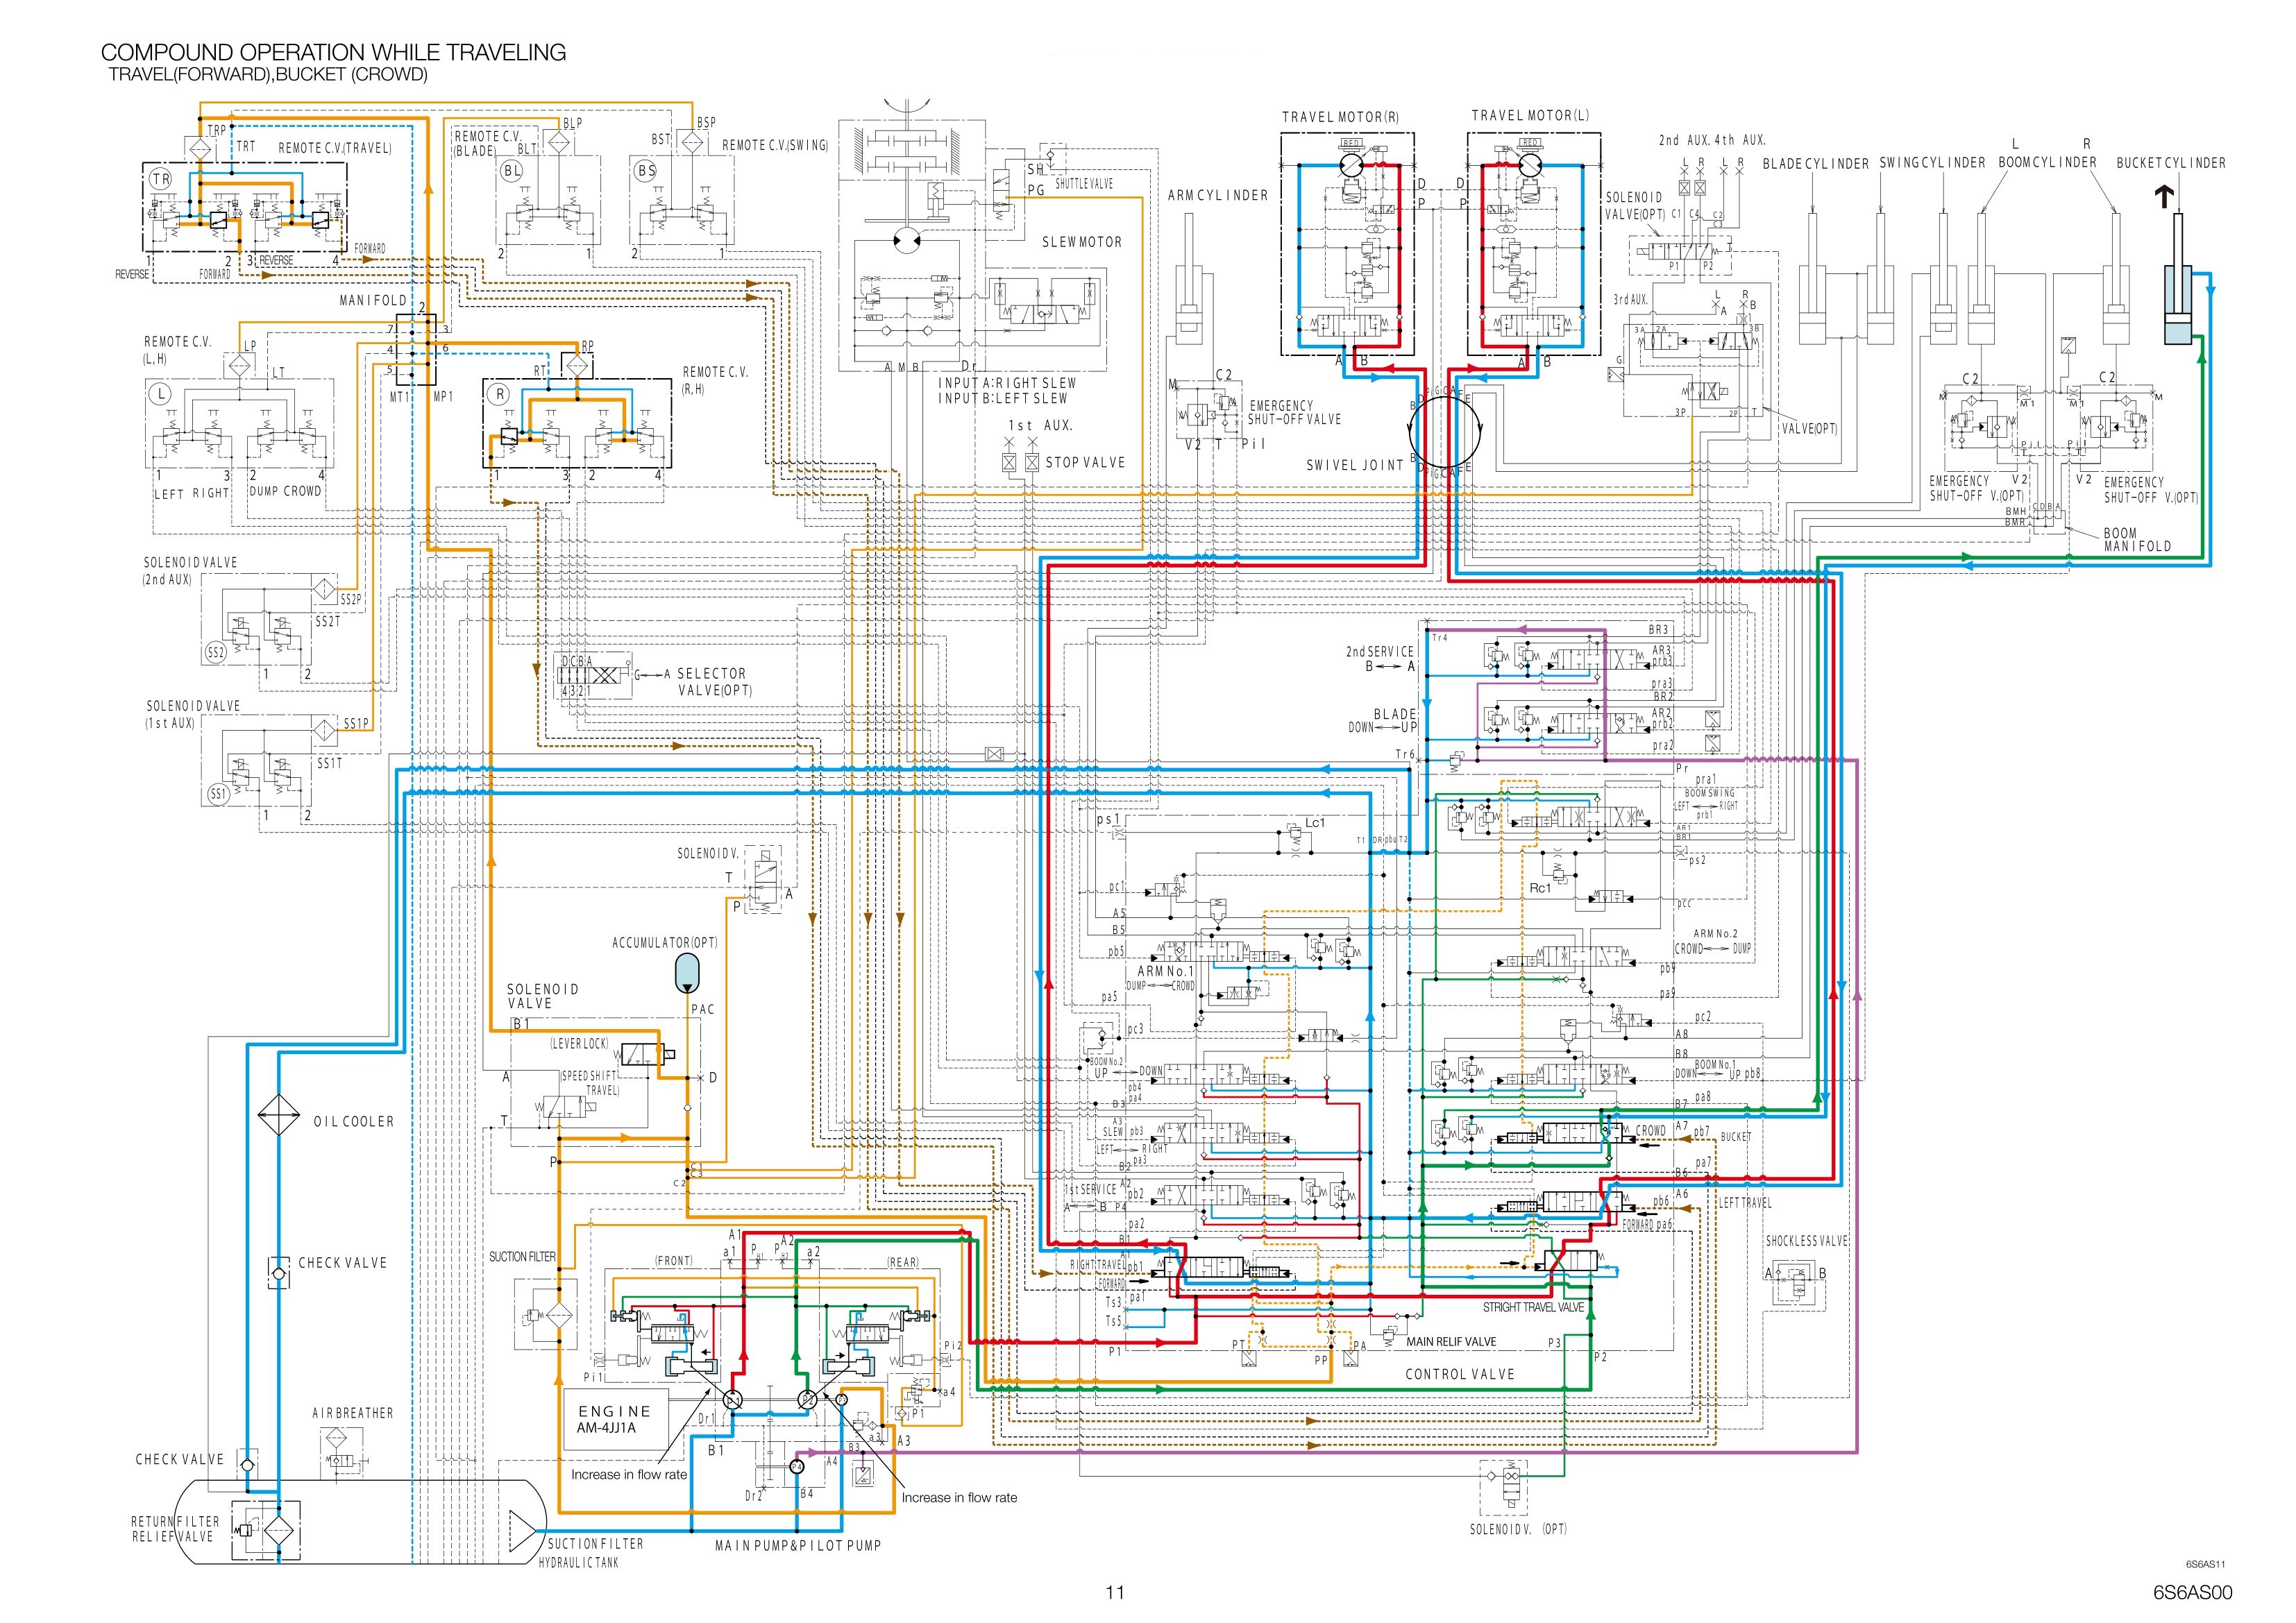The image size is (2296, 1623).
Task: Select the 'ARM No.1' label
Action: [x=1165, y=971]
